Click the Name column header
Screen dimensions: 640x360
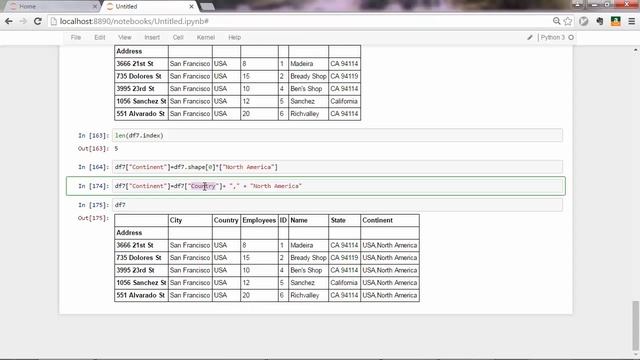pyautogui.click(x=299, y=220)
